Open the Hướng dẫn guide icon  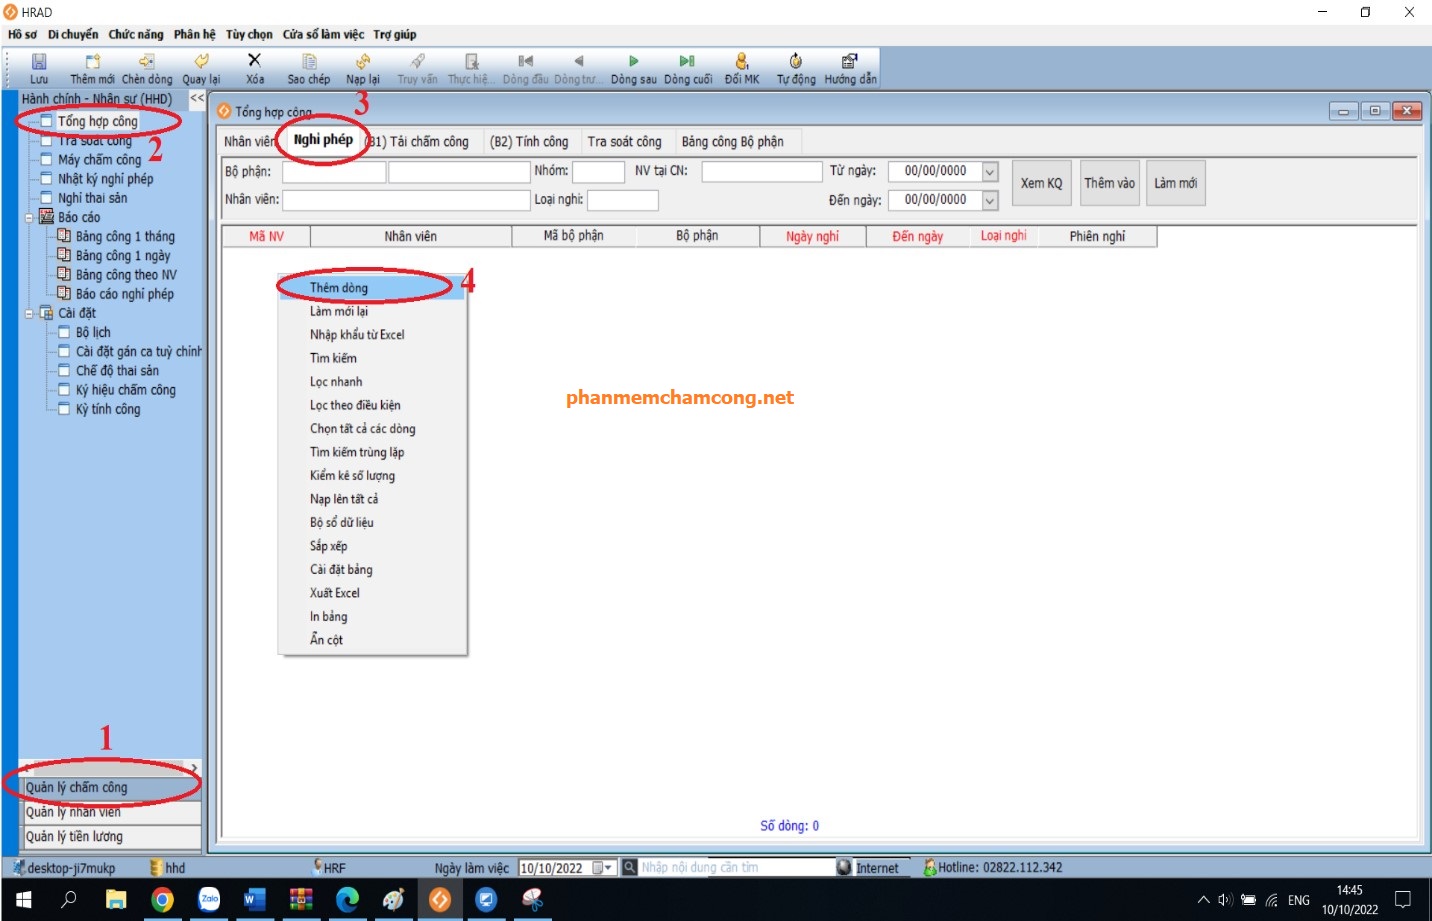[849, 62]
